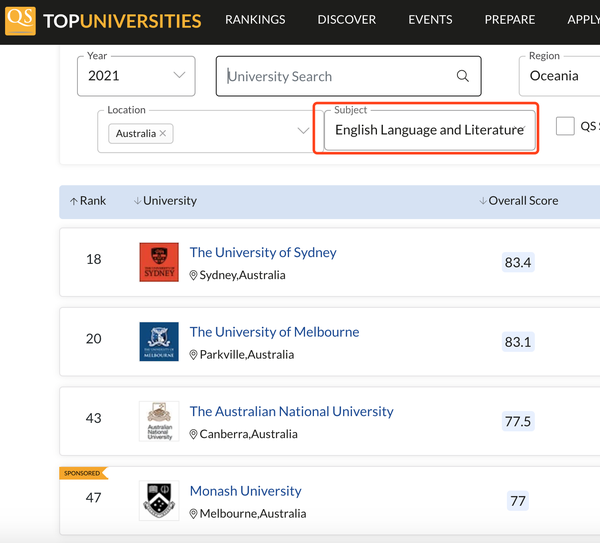Viewport: 600px width, 543px height.
Task: Click the Canberra location pin icon
Action: [x=193, y=434]
